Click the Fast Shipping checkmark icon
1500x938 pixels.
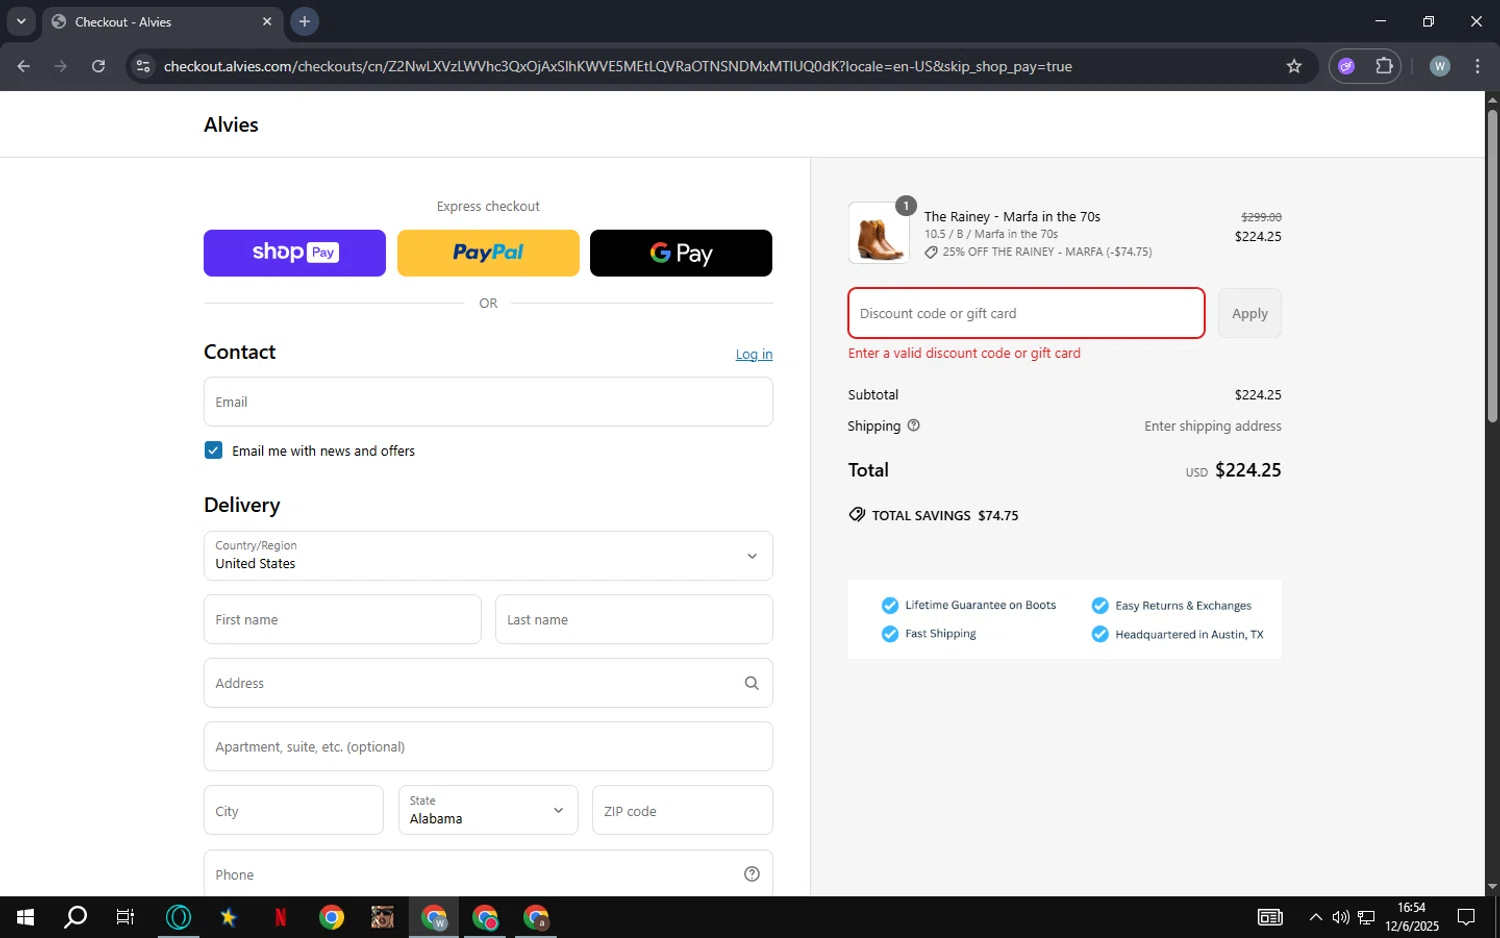pos(890,634)
